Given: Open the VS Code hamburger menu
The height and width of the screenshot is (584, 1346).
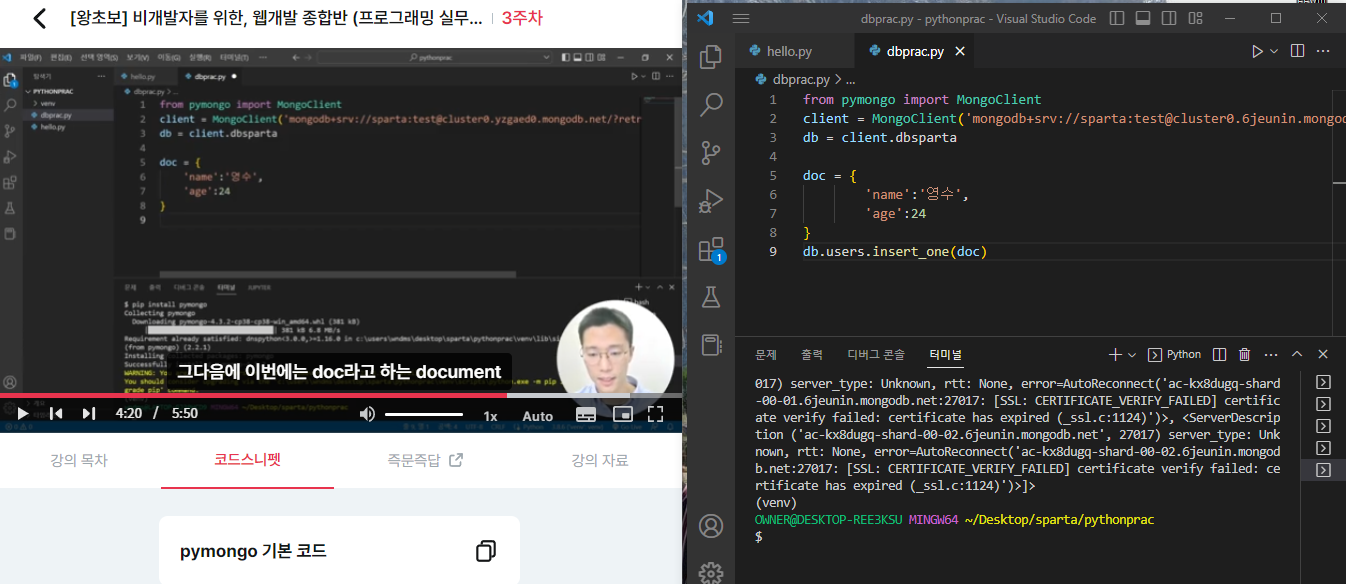Looking at the screenshot, I should coord(741,18).
